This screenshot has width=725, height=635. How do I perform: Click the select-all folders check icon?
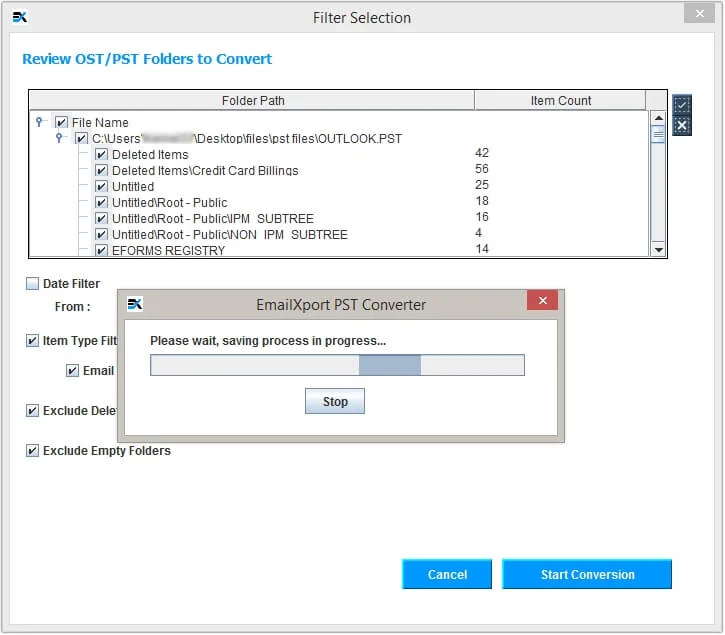coord(682,105)
